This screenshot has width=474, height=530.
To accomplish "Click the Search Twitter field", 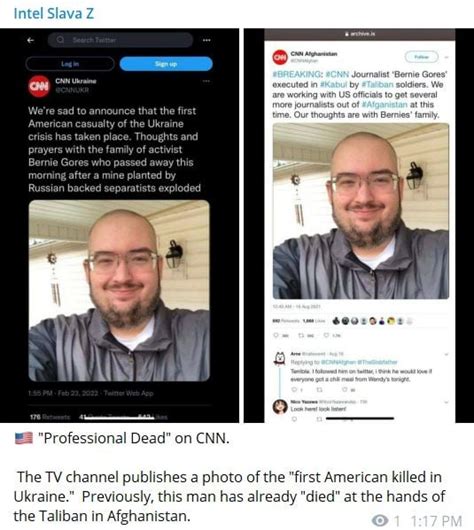I will tap(120, 40).
